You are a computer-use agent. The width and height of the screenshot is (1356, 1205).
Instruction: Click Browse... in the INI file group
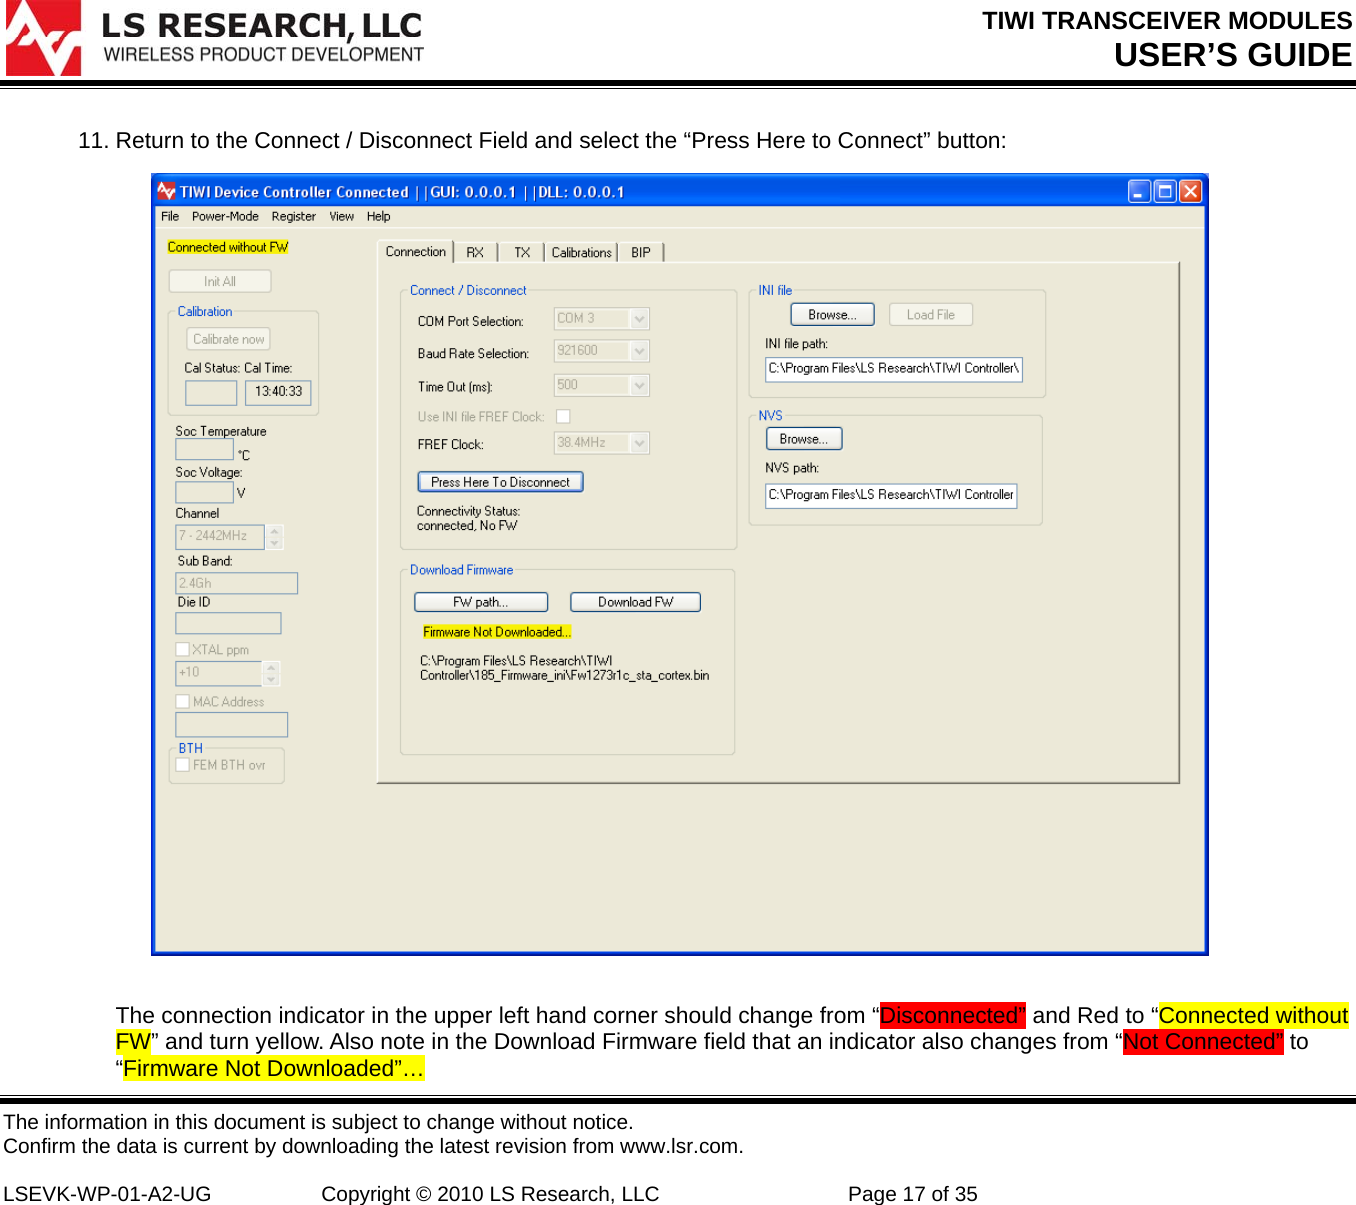tap(833, 314)
